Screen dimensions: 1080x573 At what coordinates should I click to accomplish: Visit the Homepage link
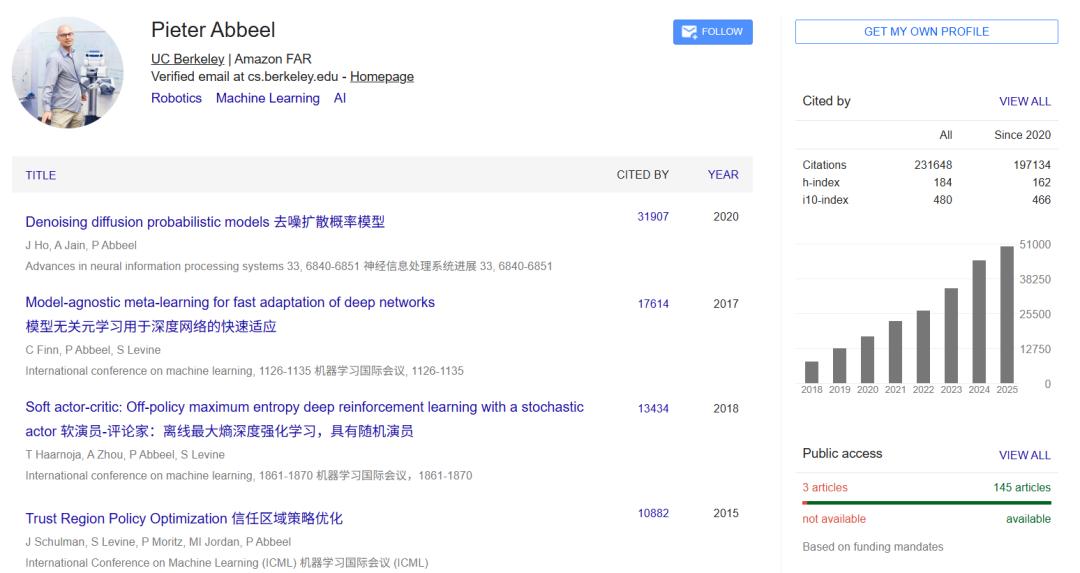click(x=381, y=77)
